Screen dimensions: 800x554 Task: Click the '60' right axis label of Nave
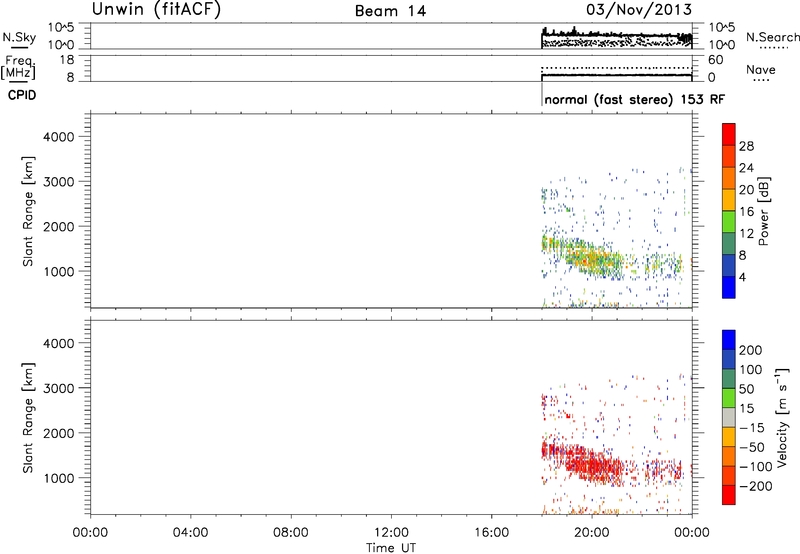point(715,60)
